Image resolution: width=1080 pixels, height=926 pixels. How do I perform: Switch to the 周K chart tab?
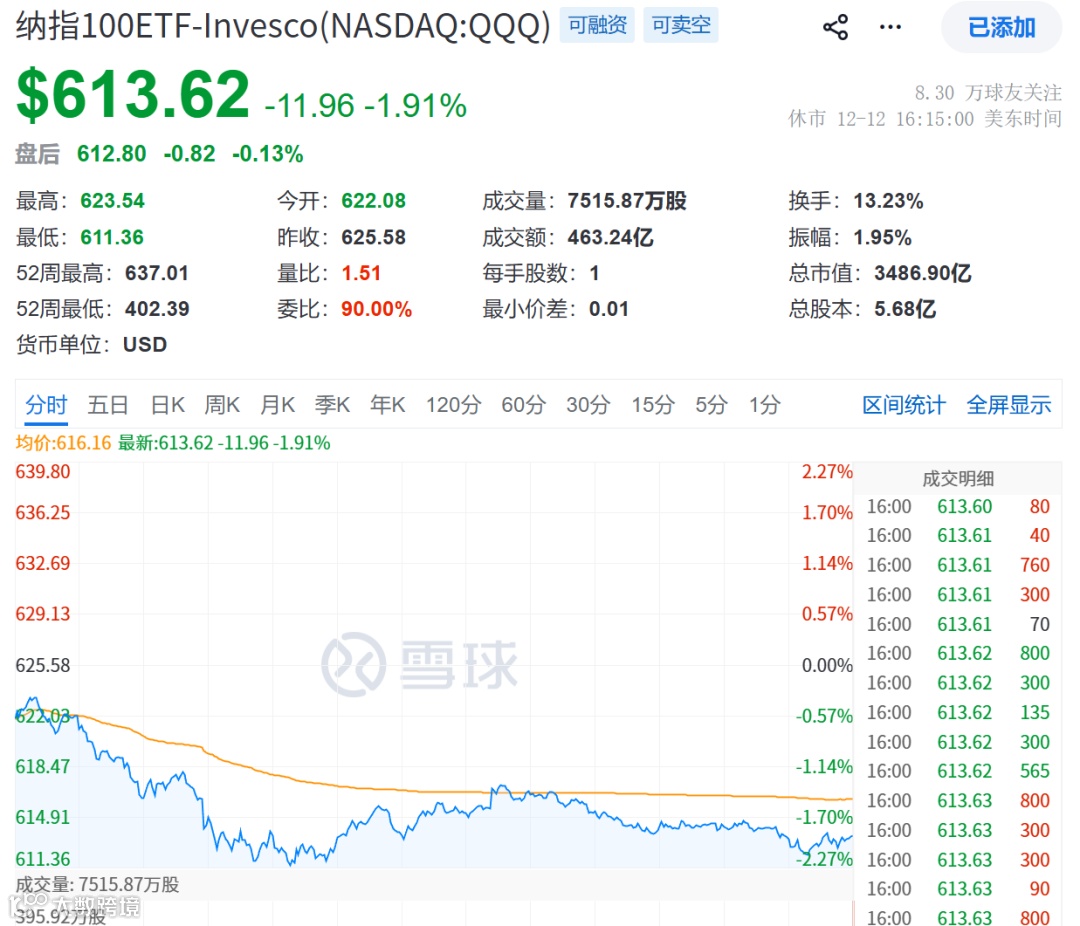(x=222, y=405)
